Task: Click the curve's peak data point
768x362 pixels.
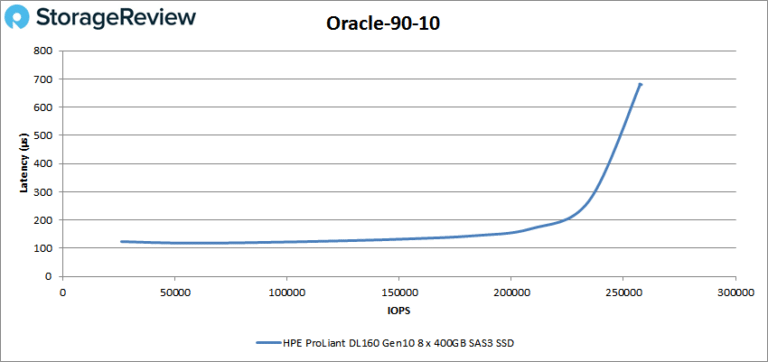Action: [640, 84]
